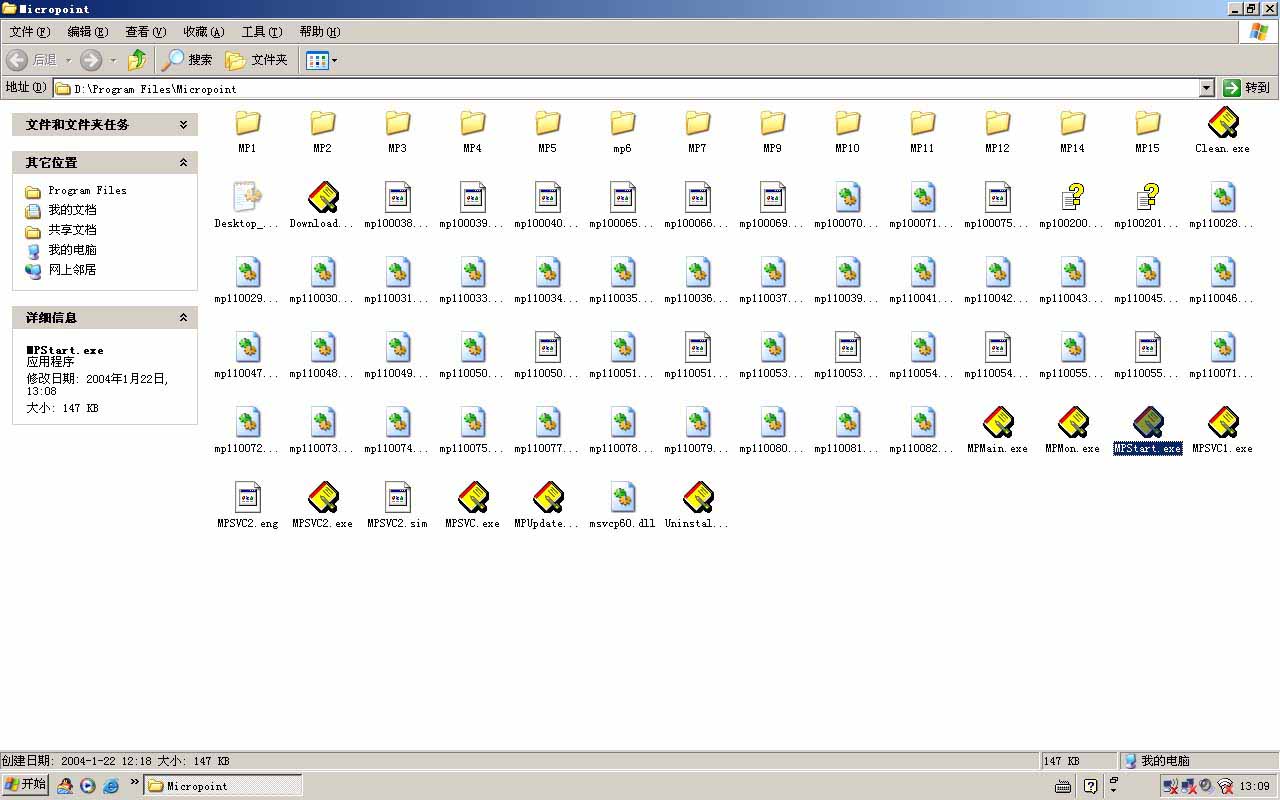The image size is (1280, 800).
Task: Click the 开始 Start button
Action: click(25, 785)
